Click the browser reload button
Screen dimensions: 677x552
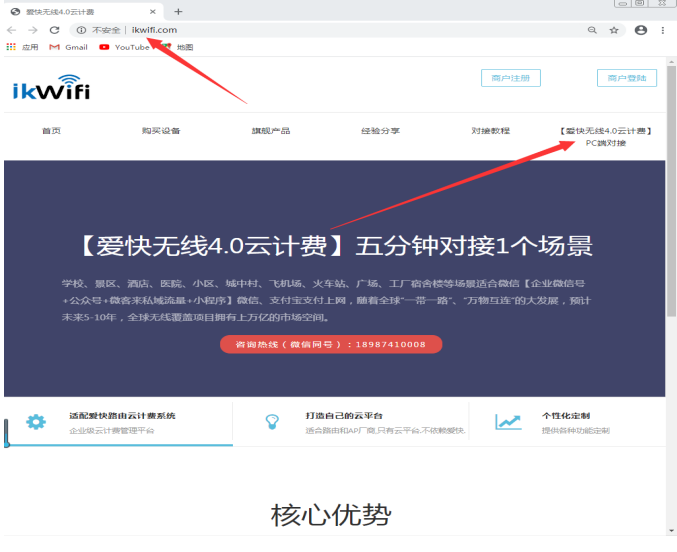click(54, 30)
